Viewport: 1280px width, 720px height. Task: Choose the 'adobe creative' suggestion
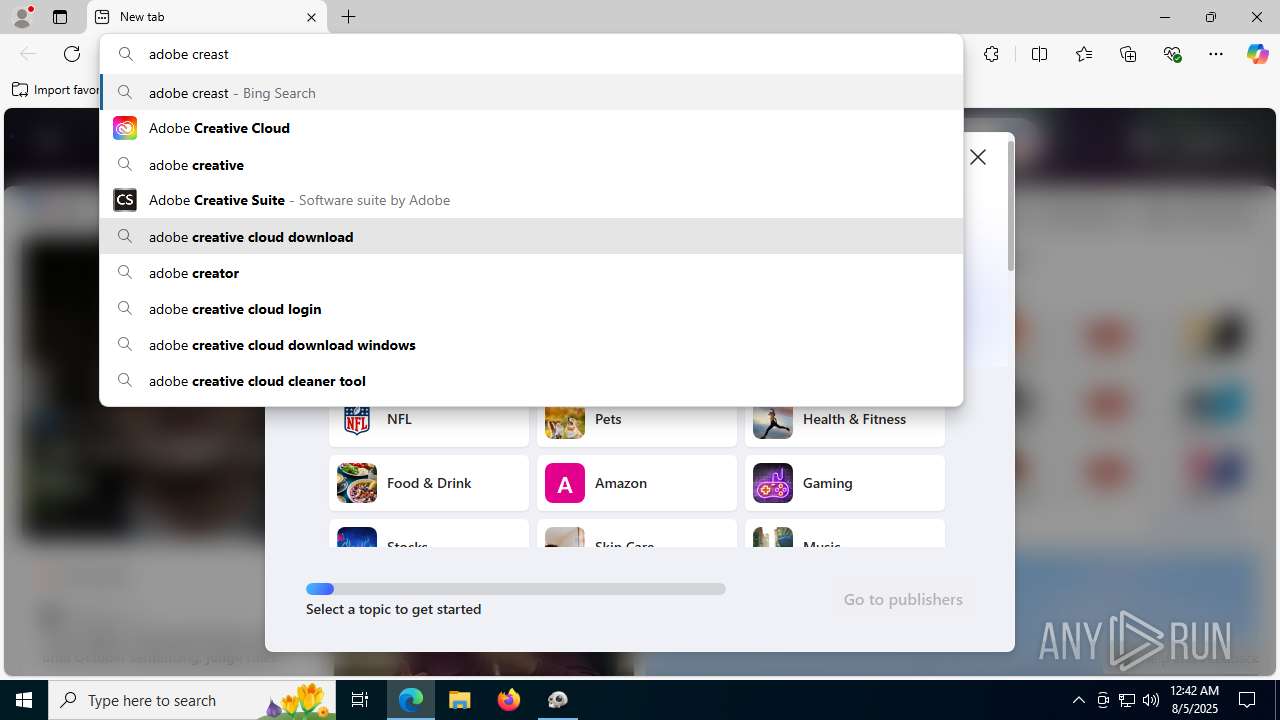531,164
